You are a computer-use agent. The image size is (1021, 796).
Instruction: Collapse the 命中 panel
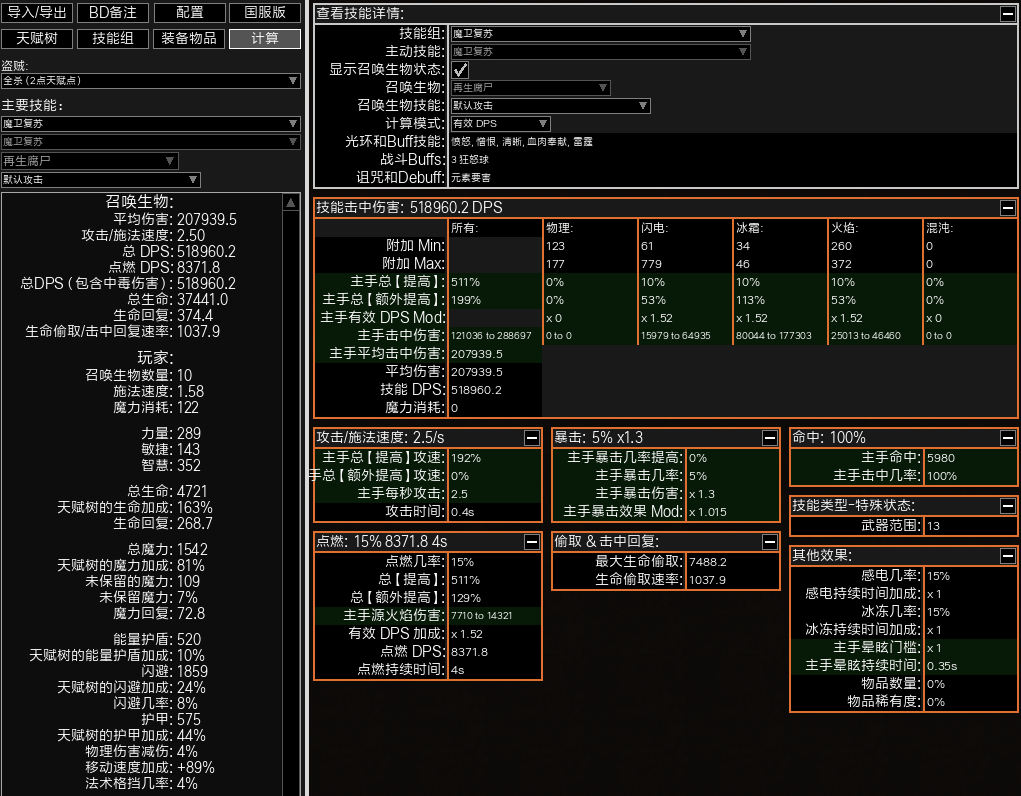(x=1007, y=438)
